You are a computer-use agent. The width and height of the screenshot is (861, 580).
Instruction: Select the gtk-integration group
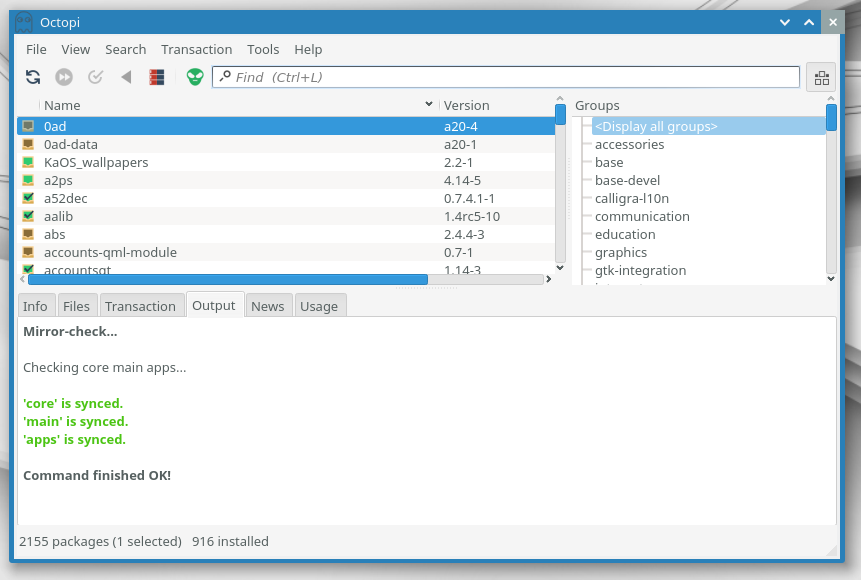(640, 270)
